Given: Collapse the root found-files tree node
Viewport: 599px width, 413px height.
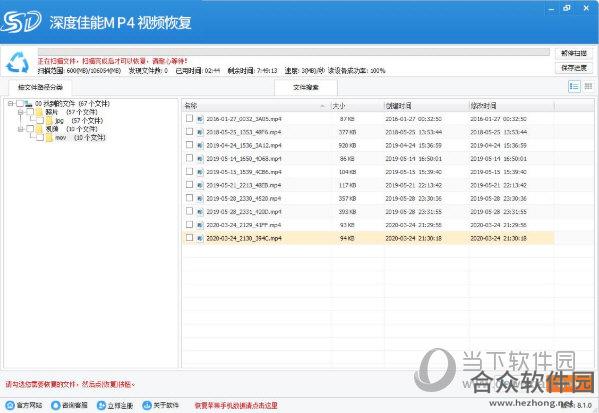Looking at the screenshot, I should (x=11, y=104).
